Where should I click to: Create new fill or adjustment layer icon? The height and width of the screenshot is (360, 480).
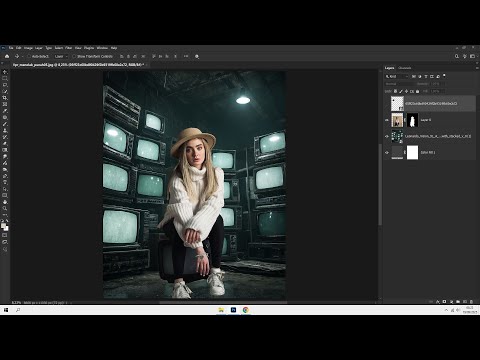(451, 302)
